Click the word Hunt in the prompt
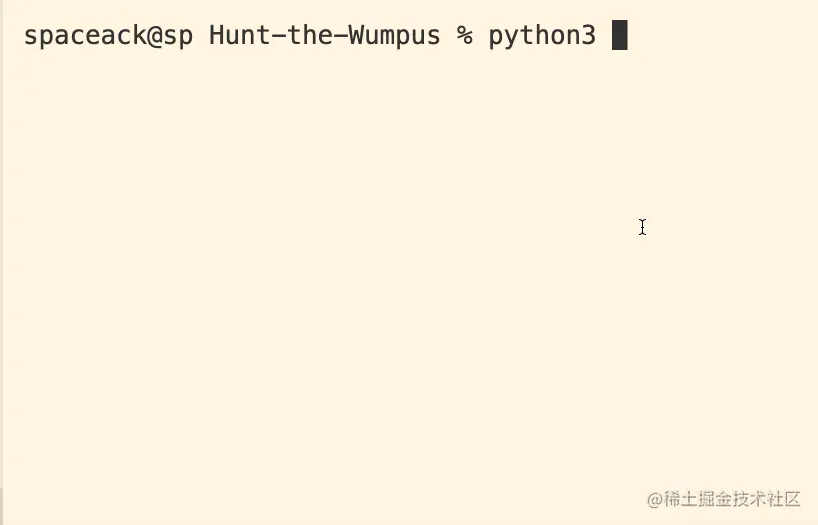 [239, 35]
